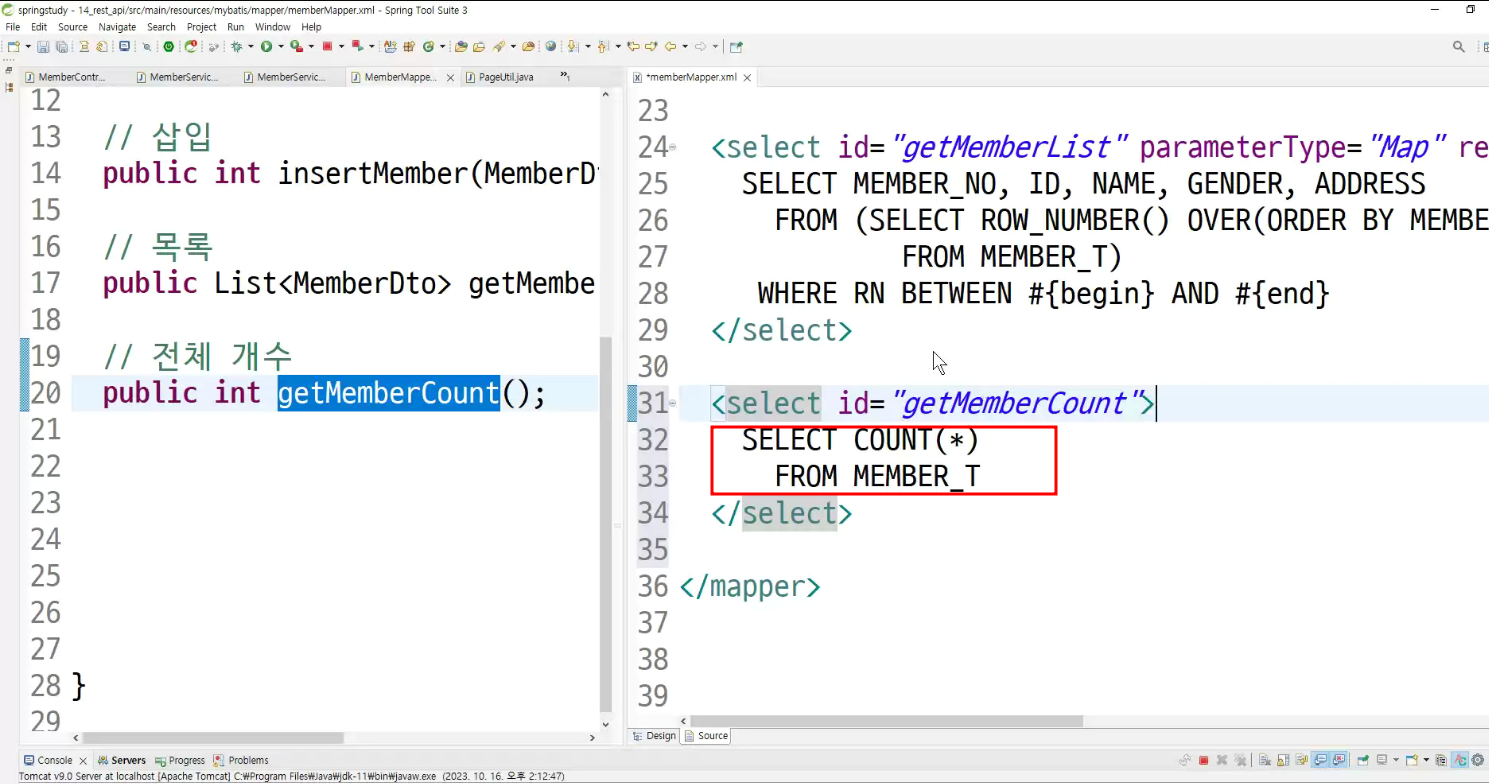Open the Project menu
Image resolution: width=1489 pixels, height=784 pixels.
point(202,27)
